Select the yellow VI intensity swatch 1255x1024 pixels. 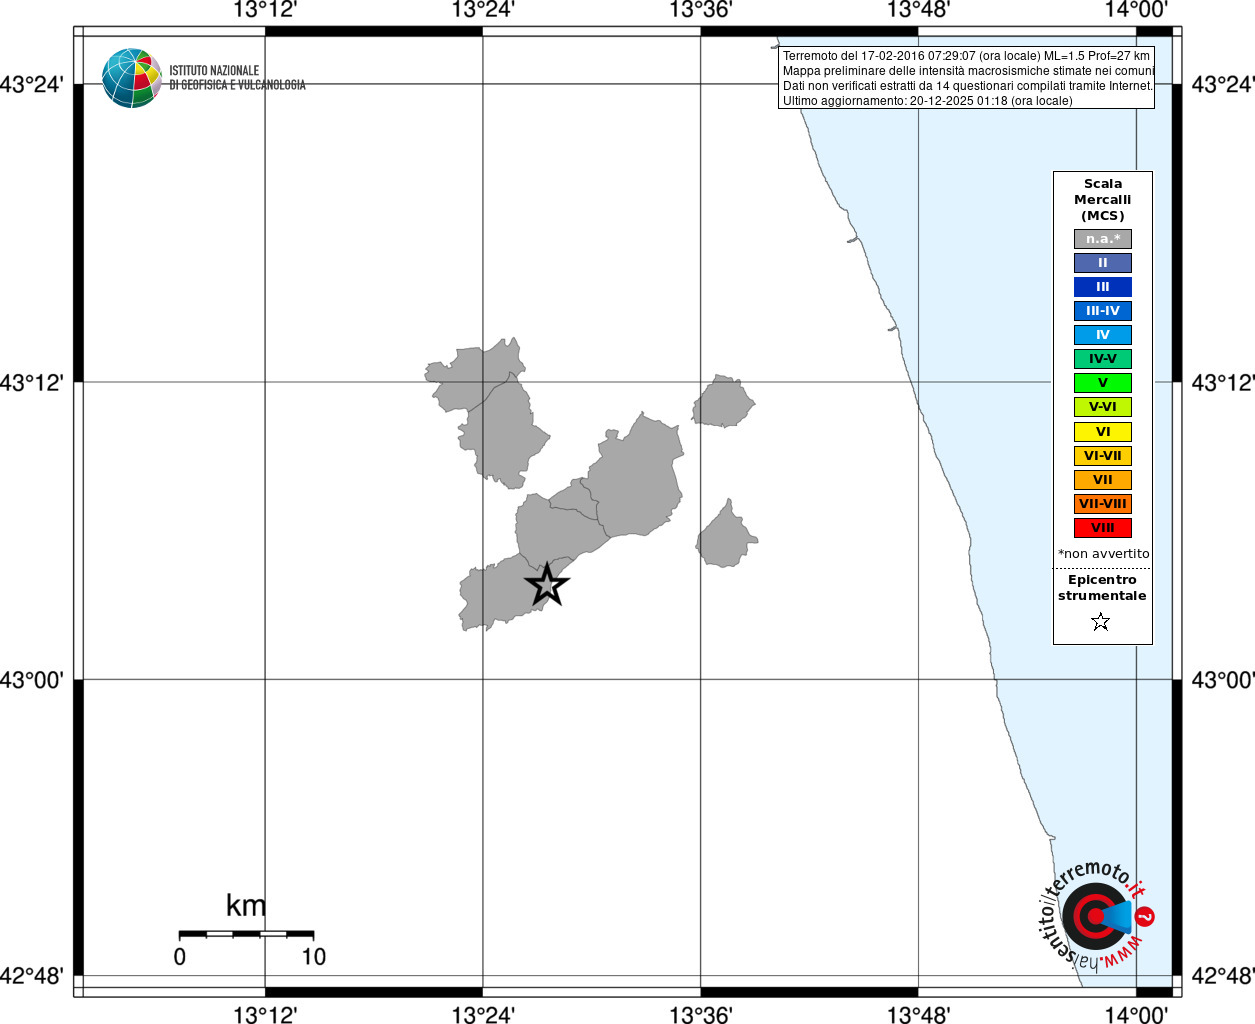coord(1103,432)
